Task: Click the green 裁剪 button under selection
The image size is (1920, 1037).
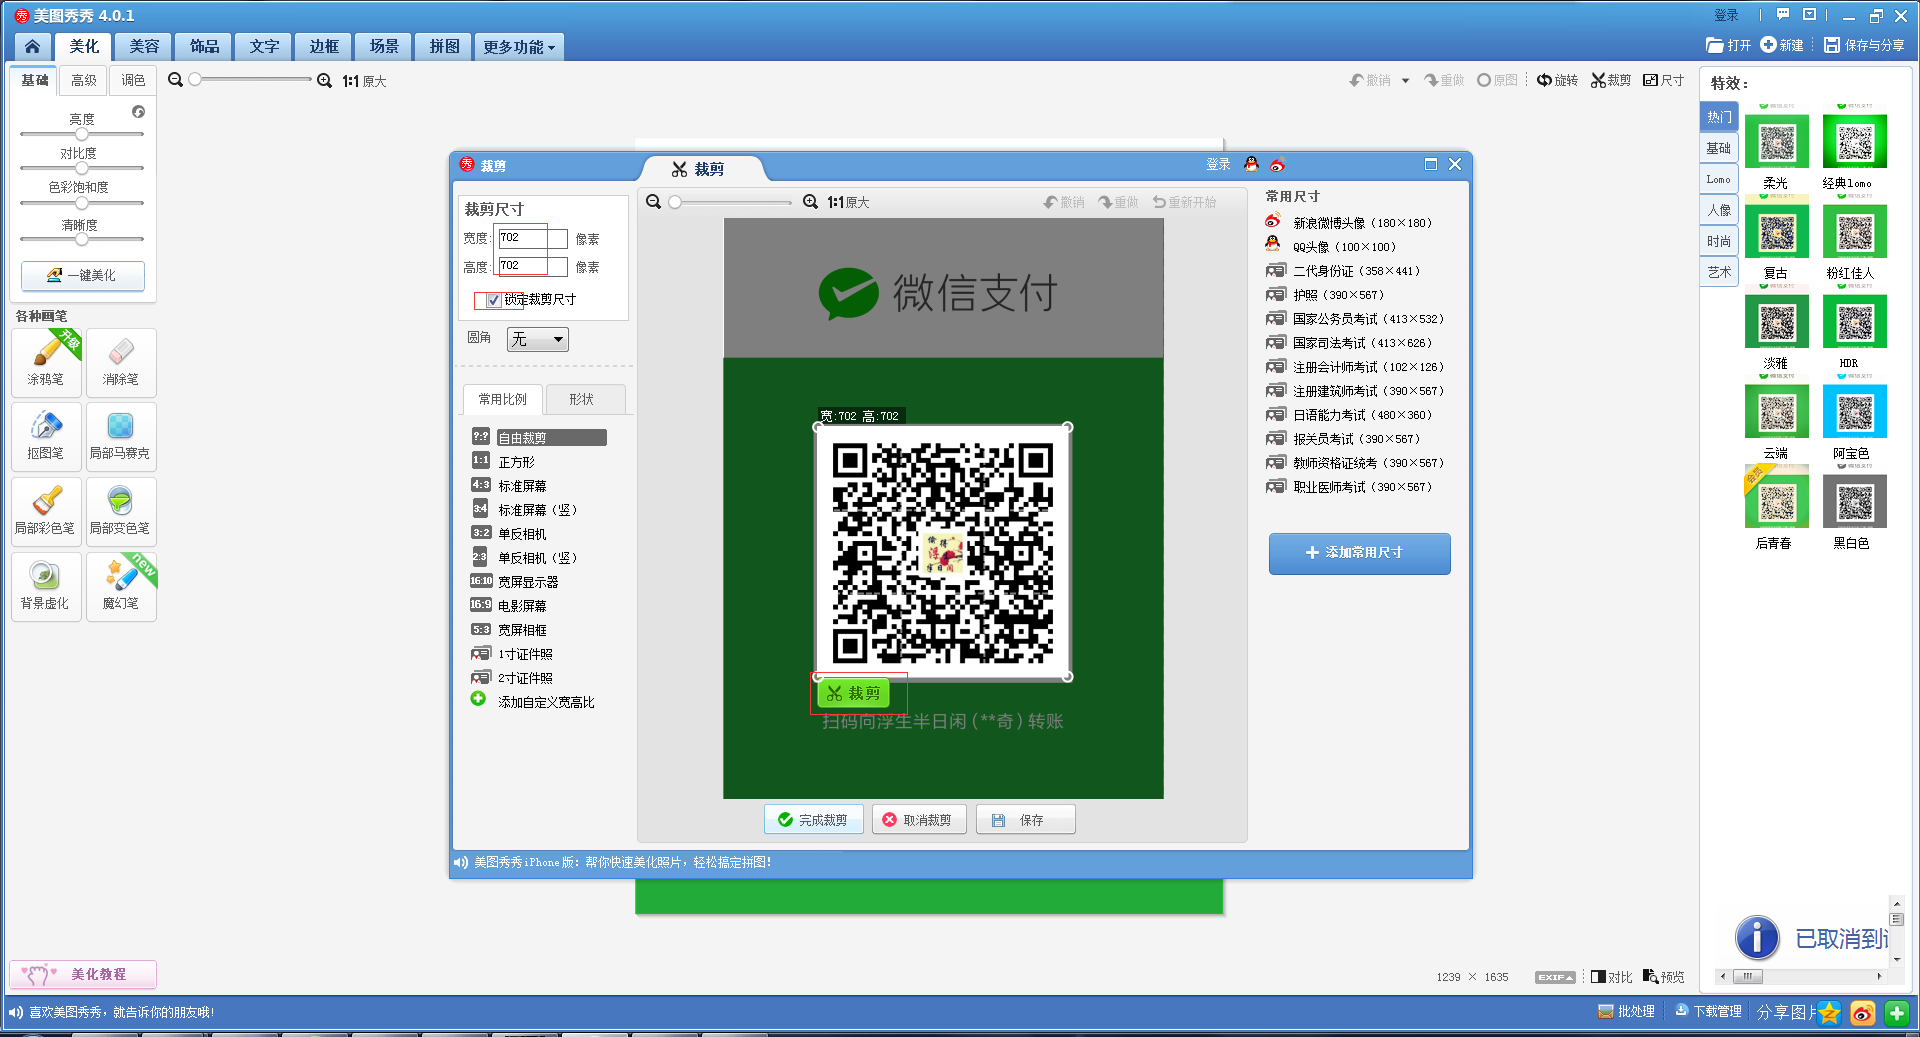Action: coord(853,693)
